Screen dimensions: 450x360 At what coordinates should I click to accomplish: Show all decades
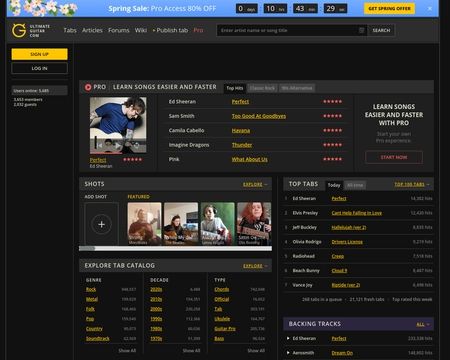click(191, 351)
